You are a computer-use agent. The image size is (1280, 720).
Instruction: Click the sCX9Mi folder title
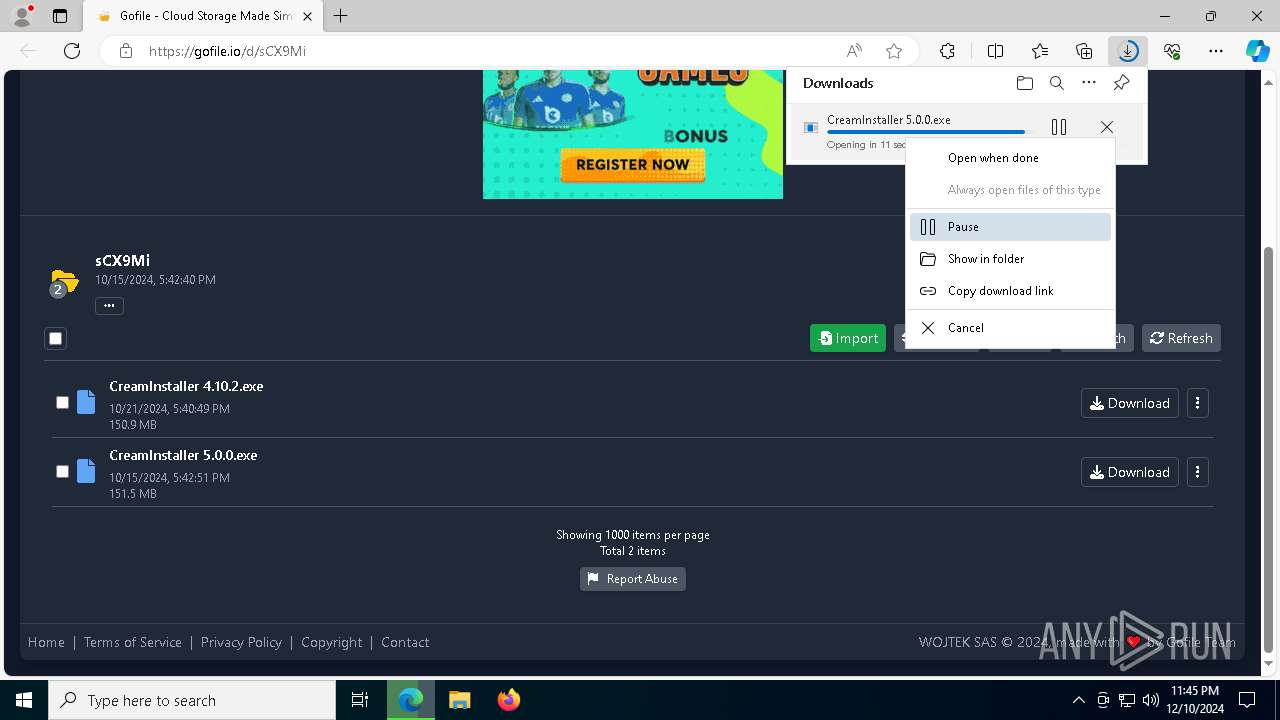coord(123,260)
